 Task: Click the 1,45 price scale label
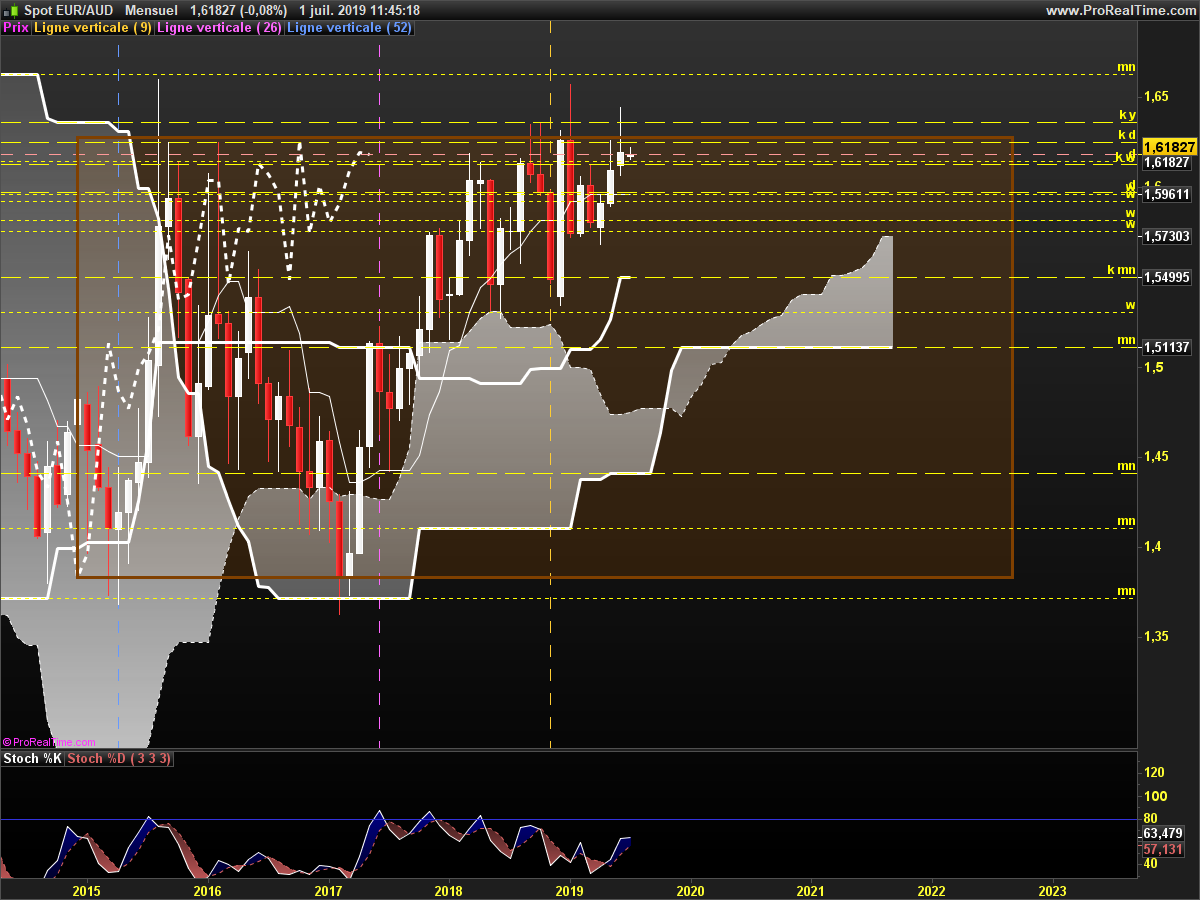pyautogui.click(x=1156, y=456)
